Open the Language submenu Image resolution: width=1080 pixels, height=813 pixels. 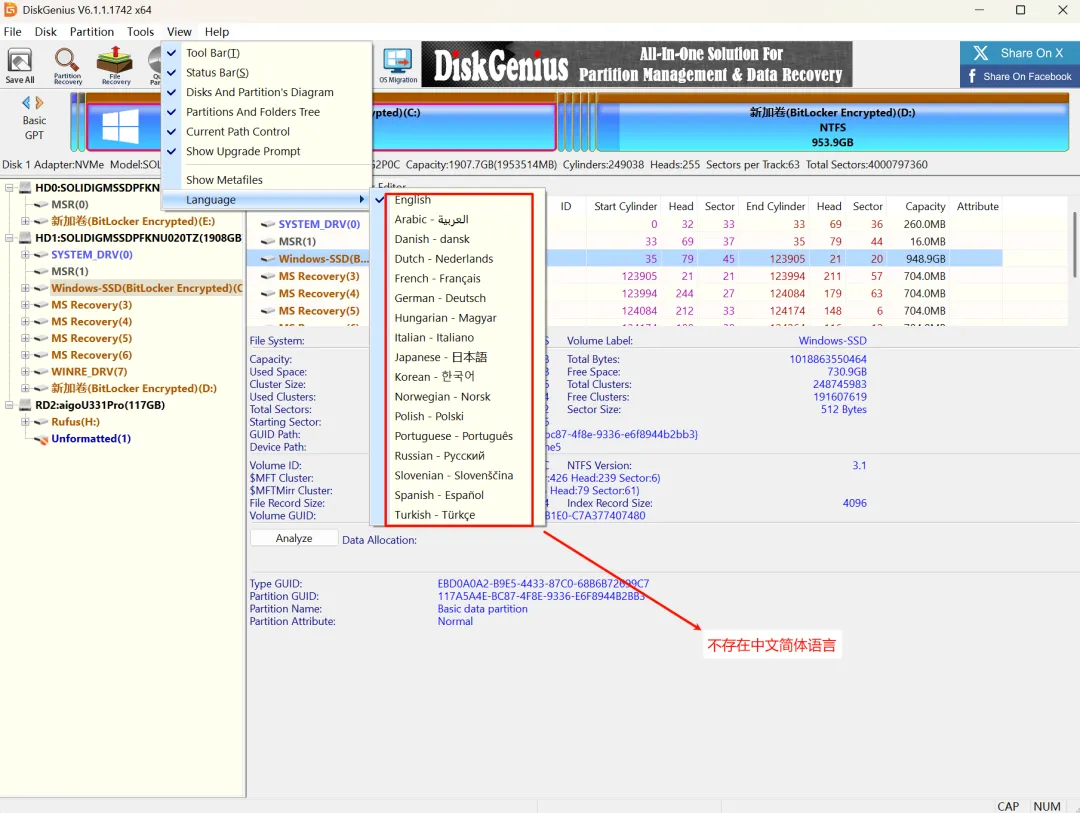267,200
